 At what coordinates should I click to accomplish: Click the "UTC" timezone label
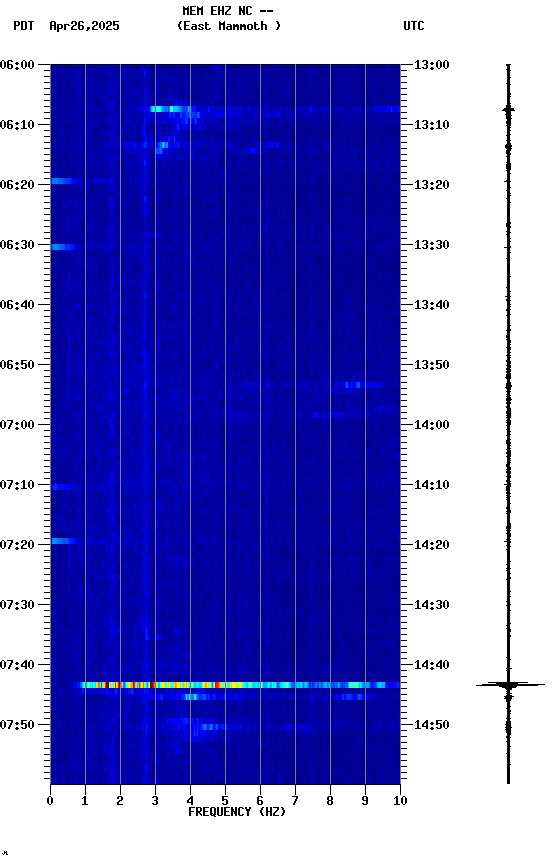[414, 26]
